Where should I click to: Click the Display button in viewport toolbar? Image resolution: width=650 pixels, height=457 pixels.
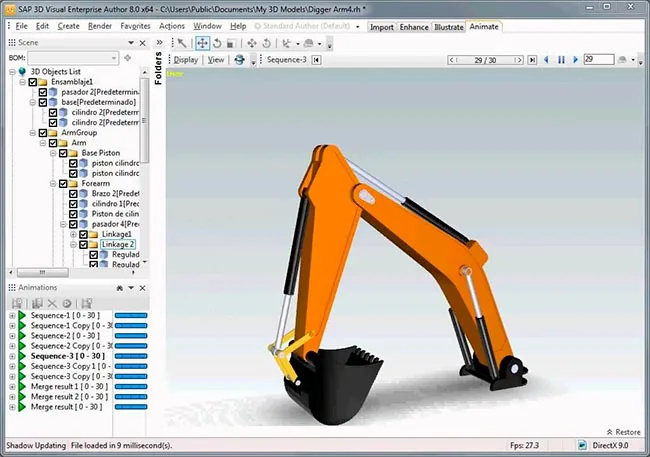(x=185, y=60)
